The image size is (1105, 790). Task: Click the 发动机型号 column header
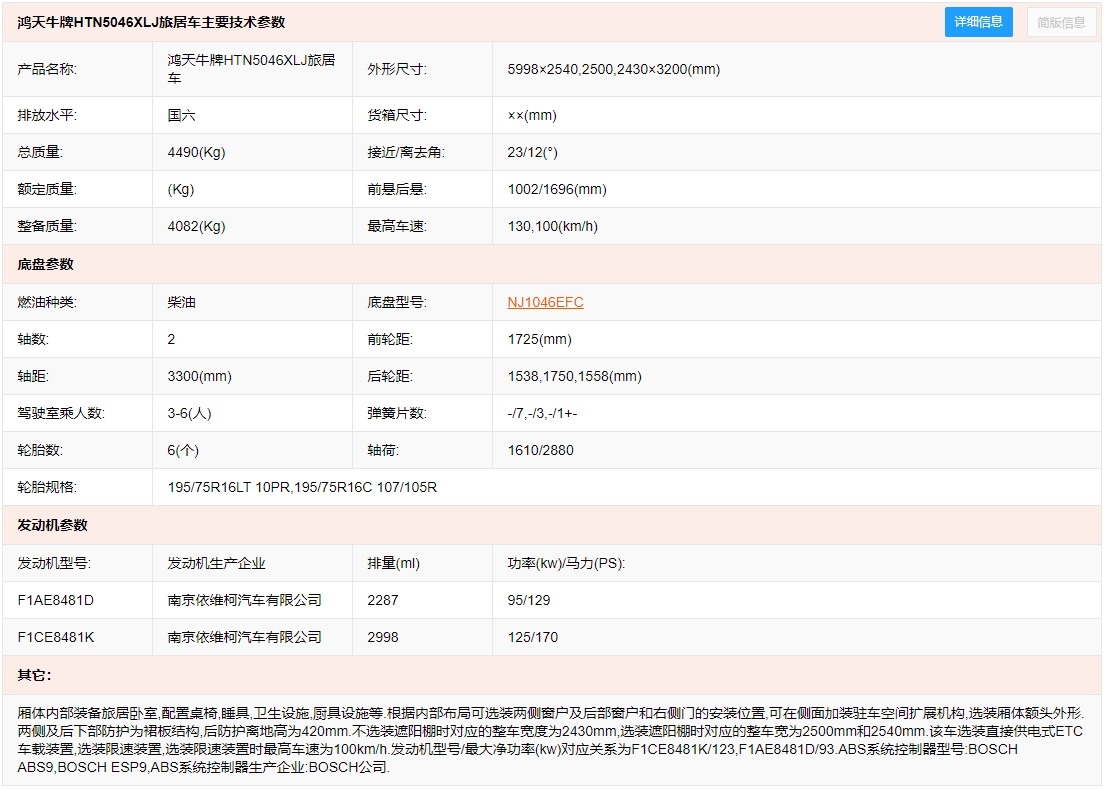54,563
